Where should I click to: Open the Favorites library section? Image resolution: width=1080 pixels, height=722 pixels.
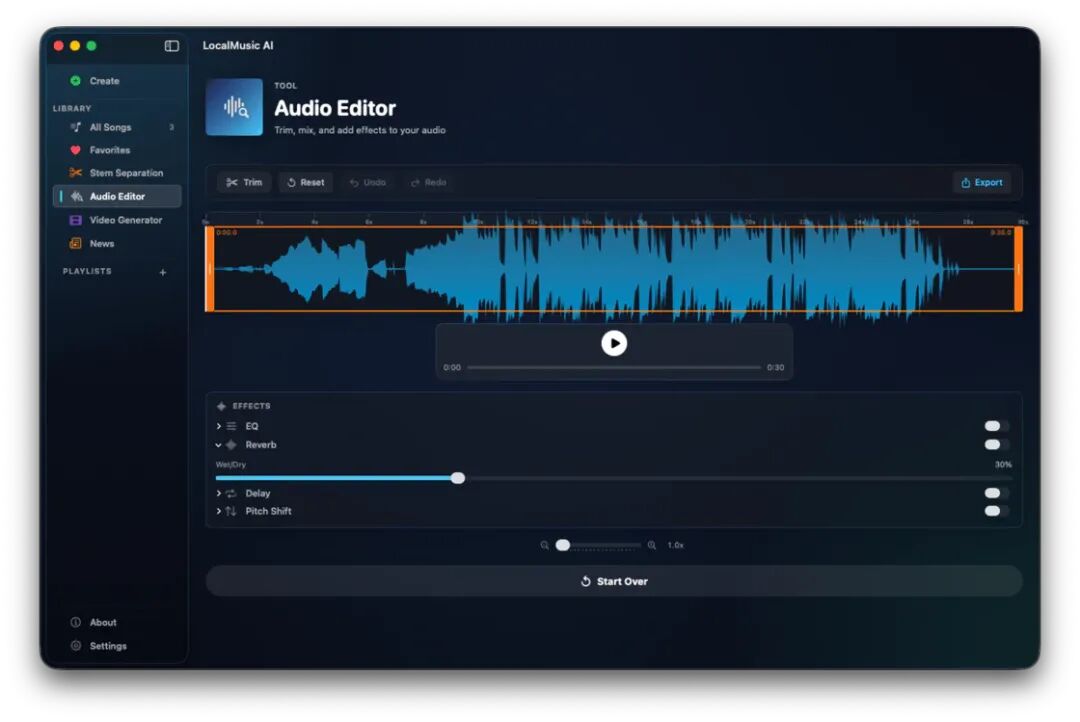coord(117,149)
